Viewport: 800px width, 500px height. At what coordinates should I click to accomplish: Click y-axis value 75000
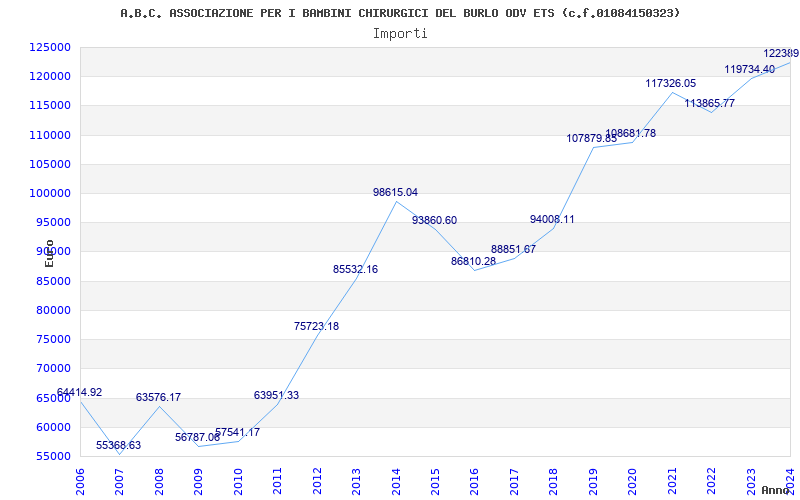point(53,339)
